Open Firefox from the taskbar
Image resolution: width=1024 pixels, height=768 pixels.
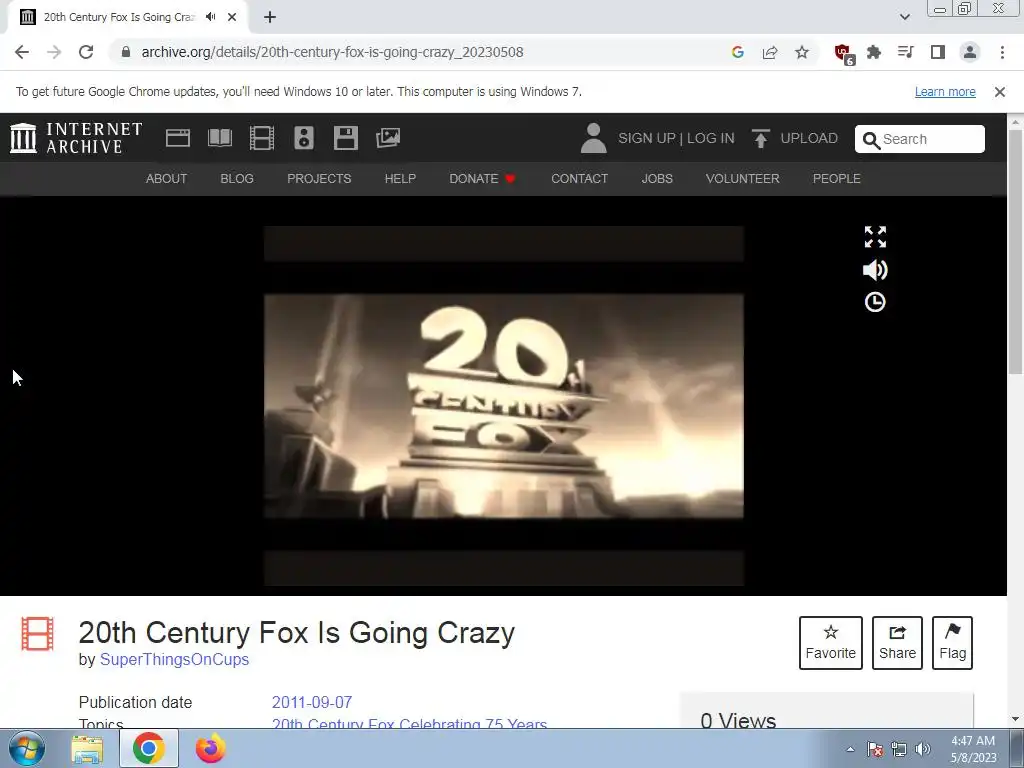point(210,748)
